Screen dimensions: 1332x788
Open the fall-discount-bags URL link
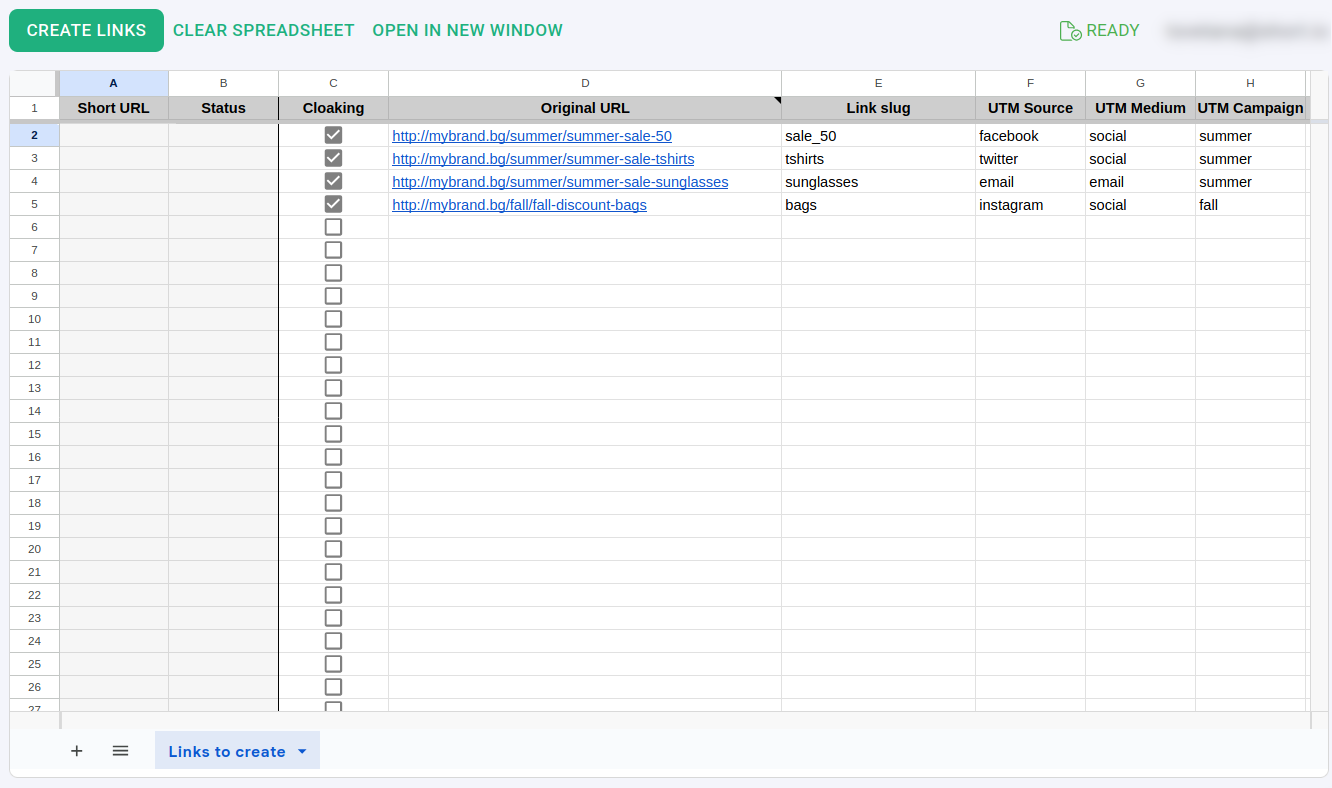tap(519, 205)
